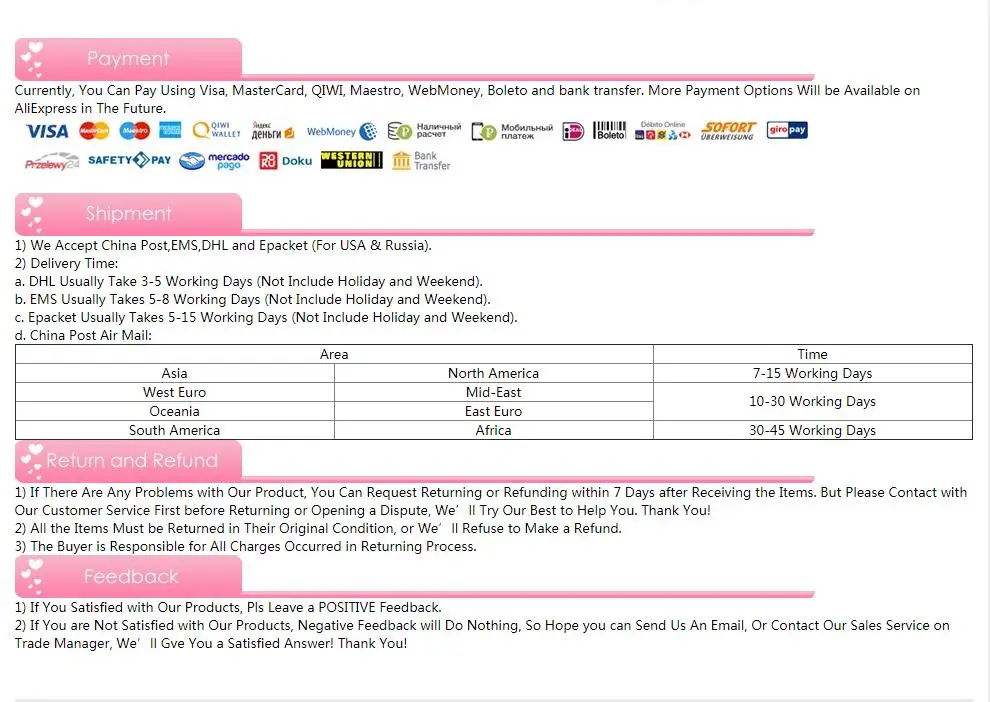Click the '7-15 Working Days' cell
The width and height of the screenshot is (990, 702).
pos(813,373)
